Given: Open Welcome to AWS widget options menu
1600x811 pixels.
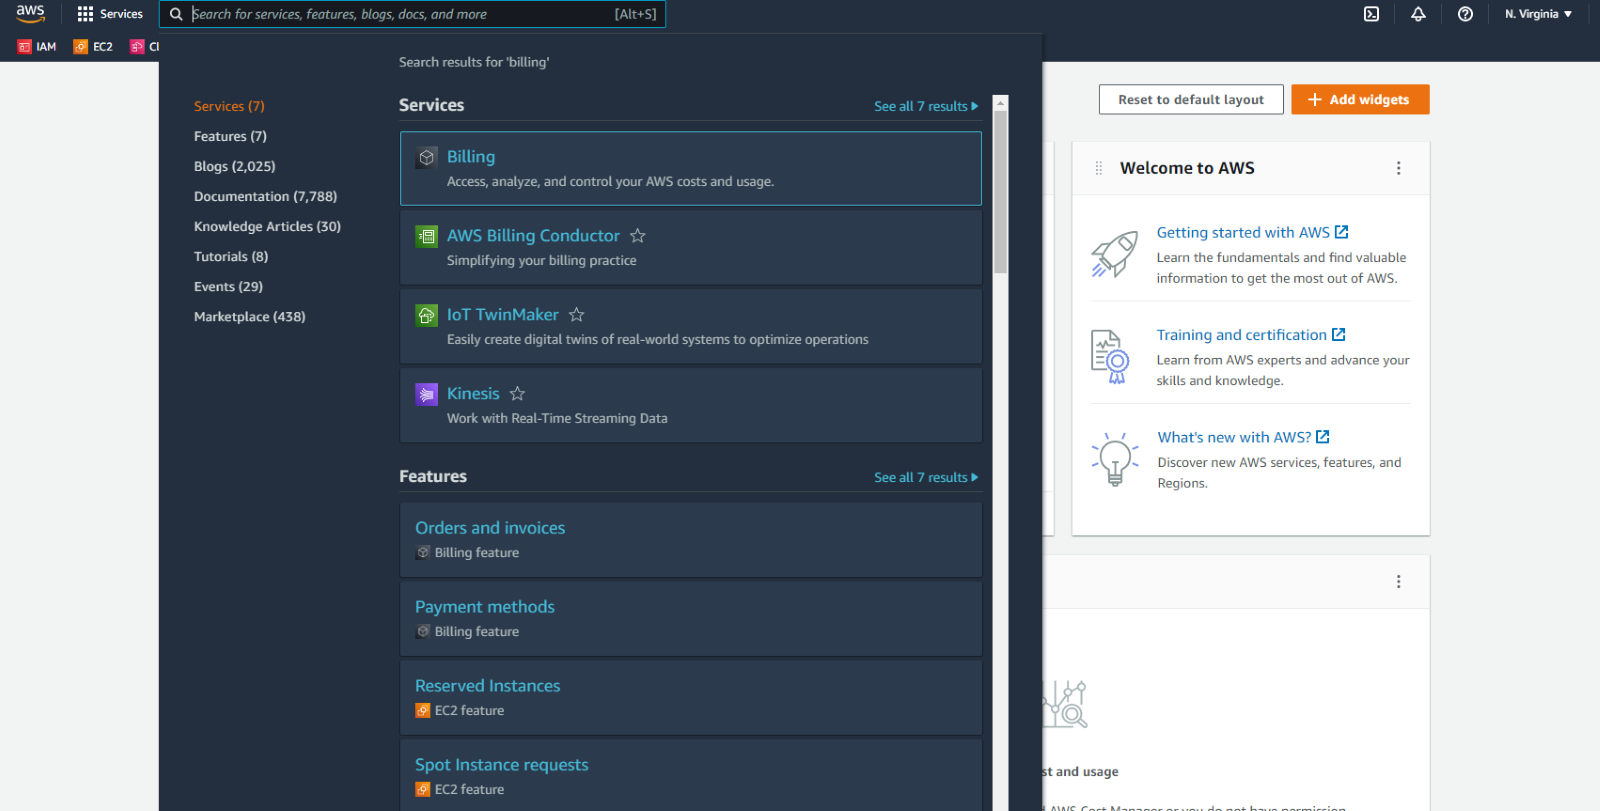Looking at the screenshot, I should point(1398,168).
